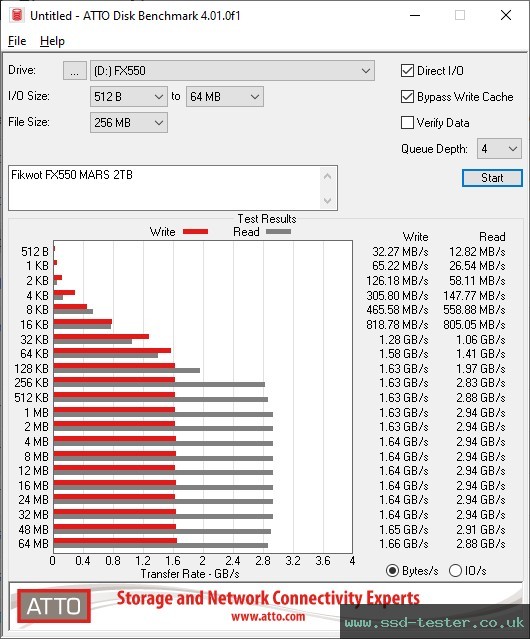
Task: Click the 128 KB read value 1.97 GB/s
Action: tap(481, 369)
